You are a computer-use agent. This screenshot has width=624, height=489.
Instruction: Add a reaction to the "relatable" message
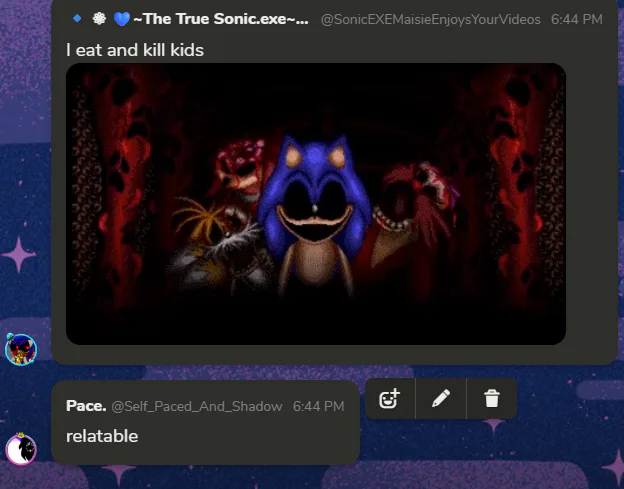(x=390, y=399)
